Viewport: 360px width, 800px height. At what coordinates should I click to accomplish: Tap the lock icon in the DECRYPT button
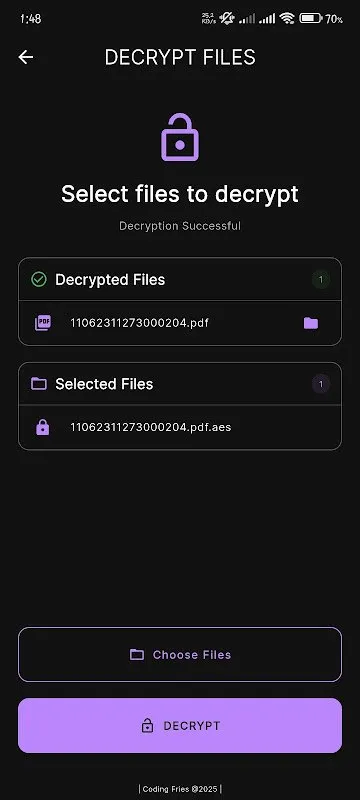pyautogui.click(x=147, y=726)
